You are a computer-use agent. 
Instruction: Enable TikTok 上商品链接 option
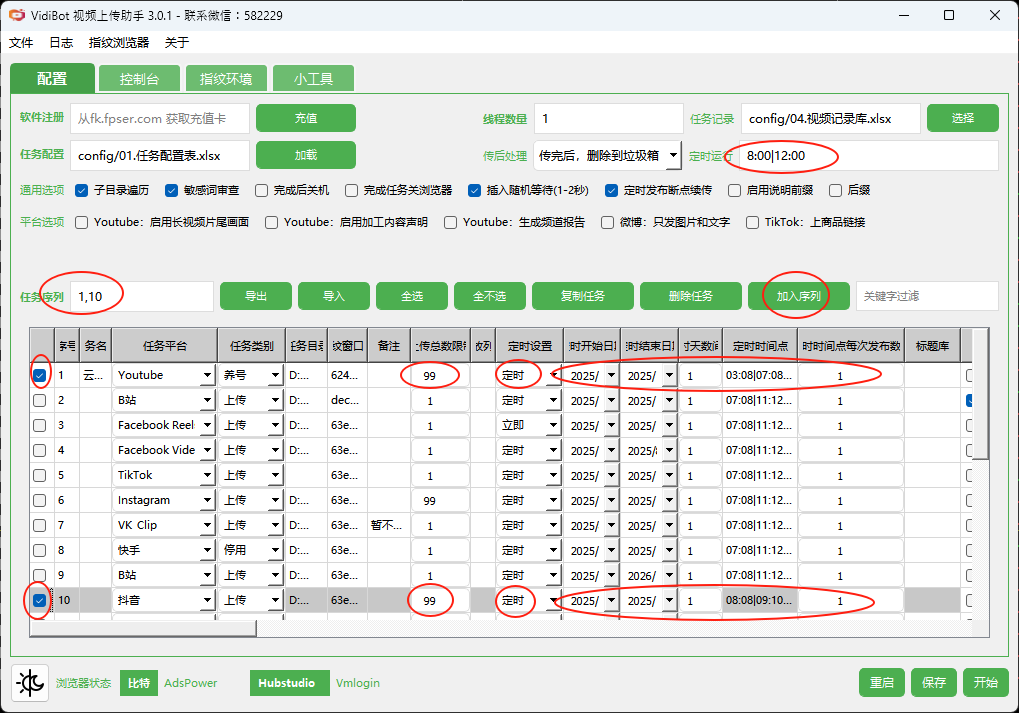point(753,222)
